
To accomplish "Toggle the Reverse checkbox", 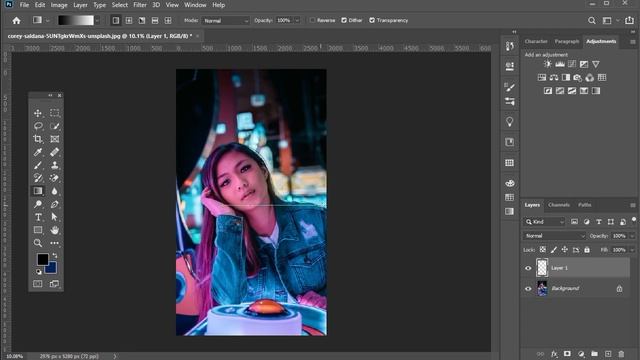I will click(312, 20).
